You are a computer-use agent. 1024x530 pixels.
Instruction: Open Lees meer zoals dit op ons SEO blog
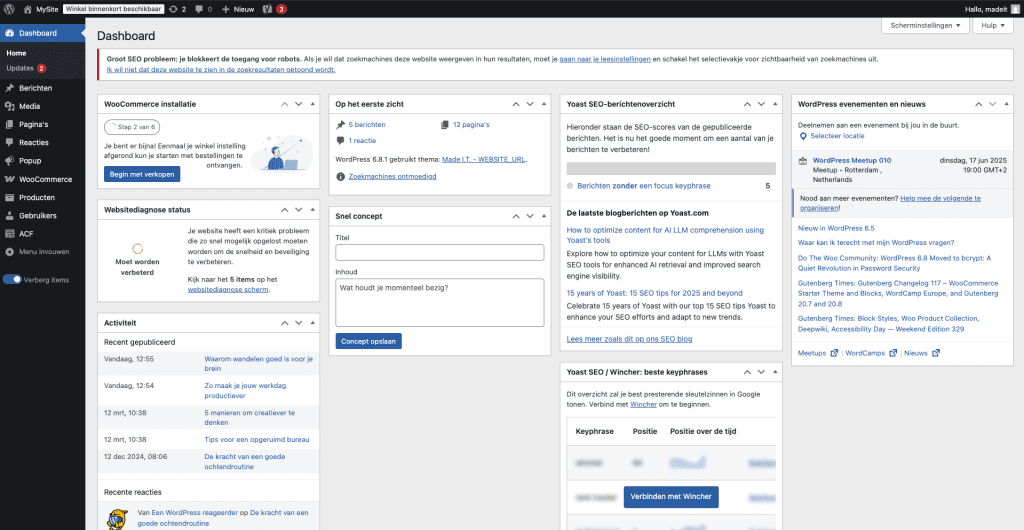pos(630,339)
